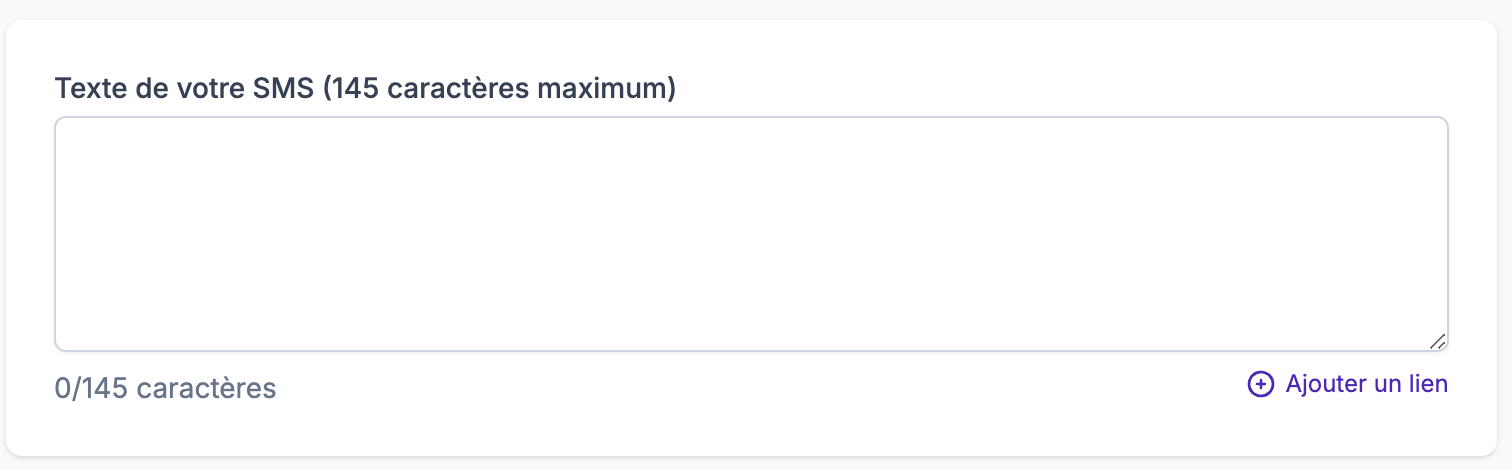Click the plus-circle icon beside Ajouter un lien

coord(1260,384)
